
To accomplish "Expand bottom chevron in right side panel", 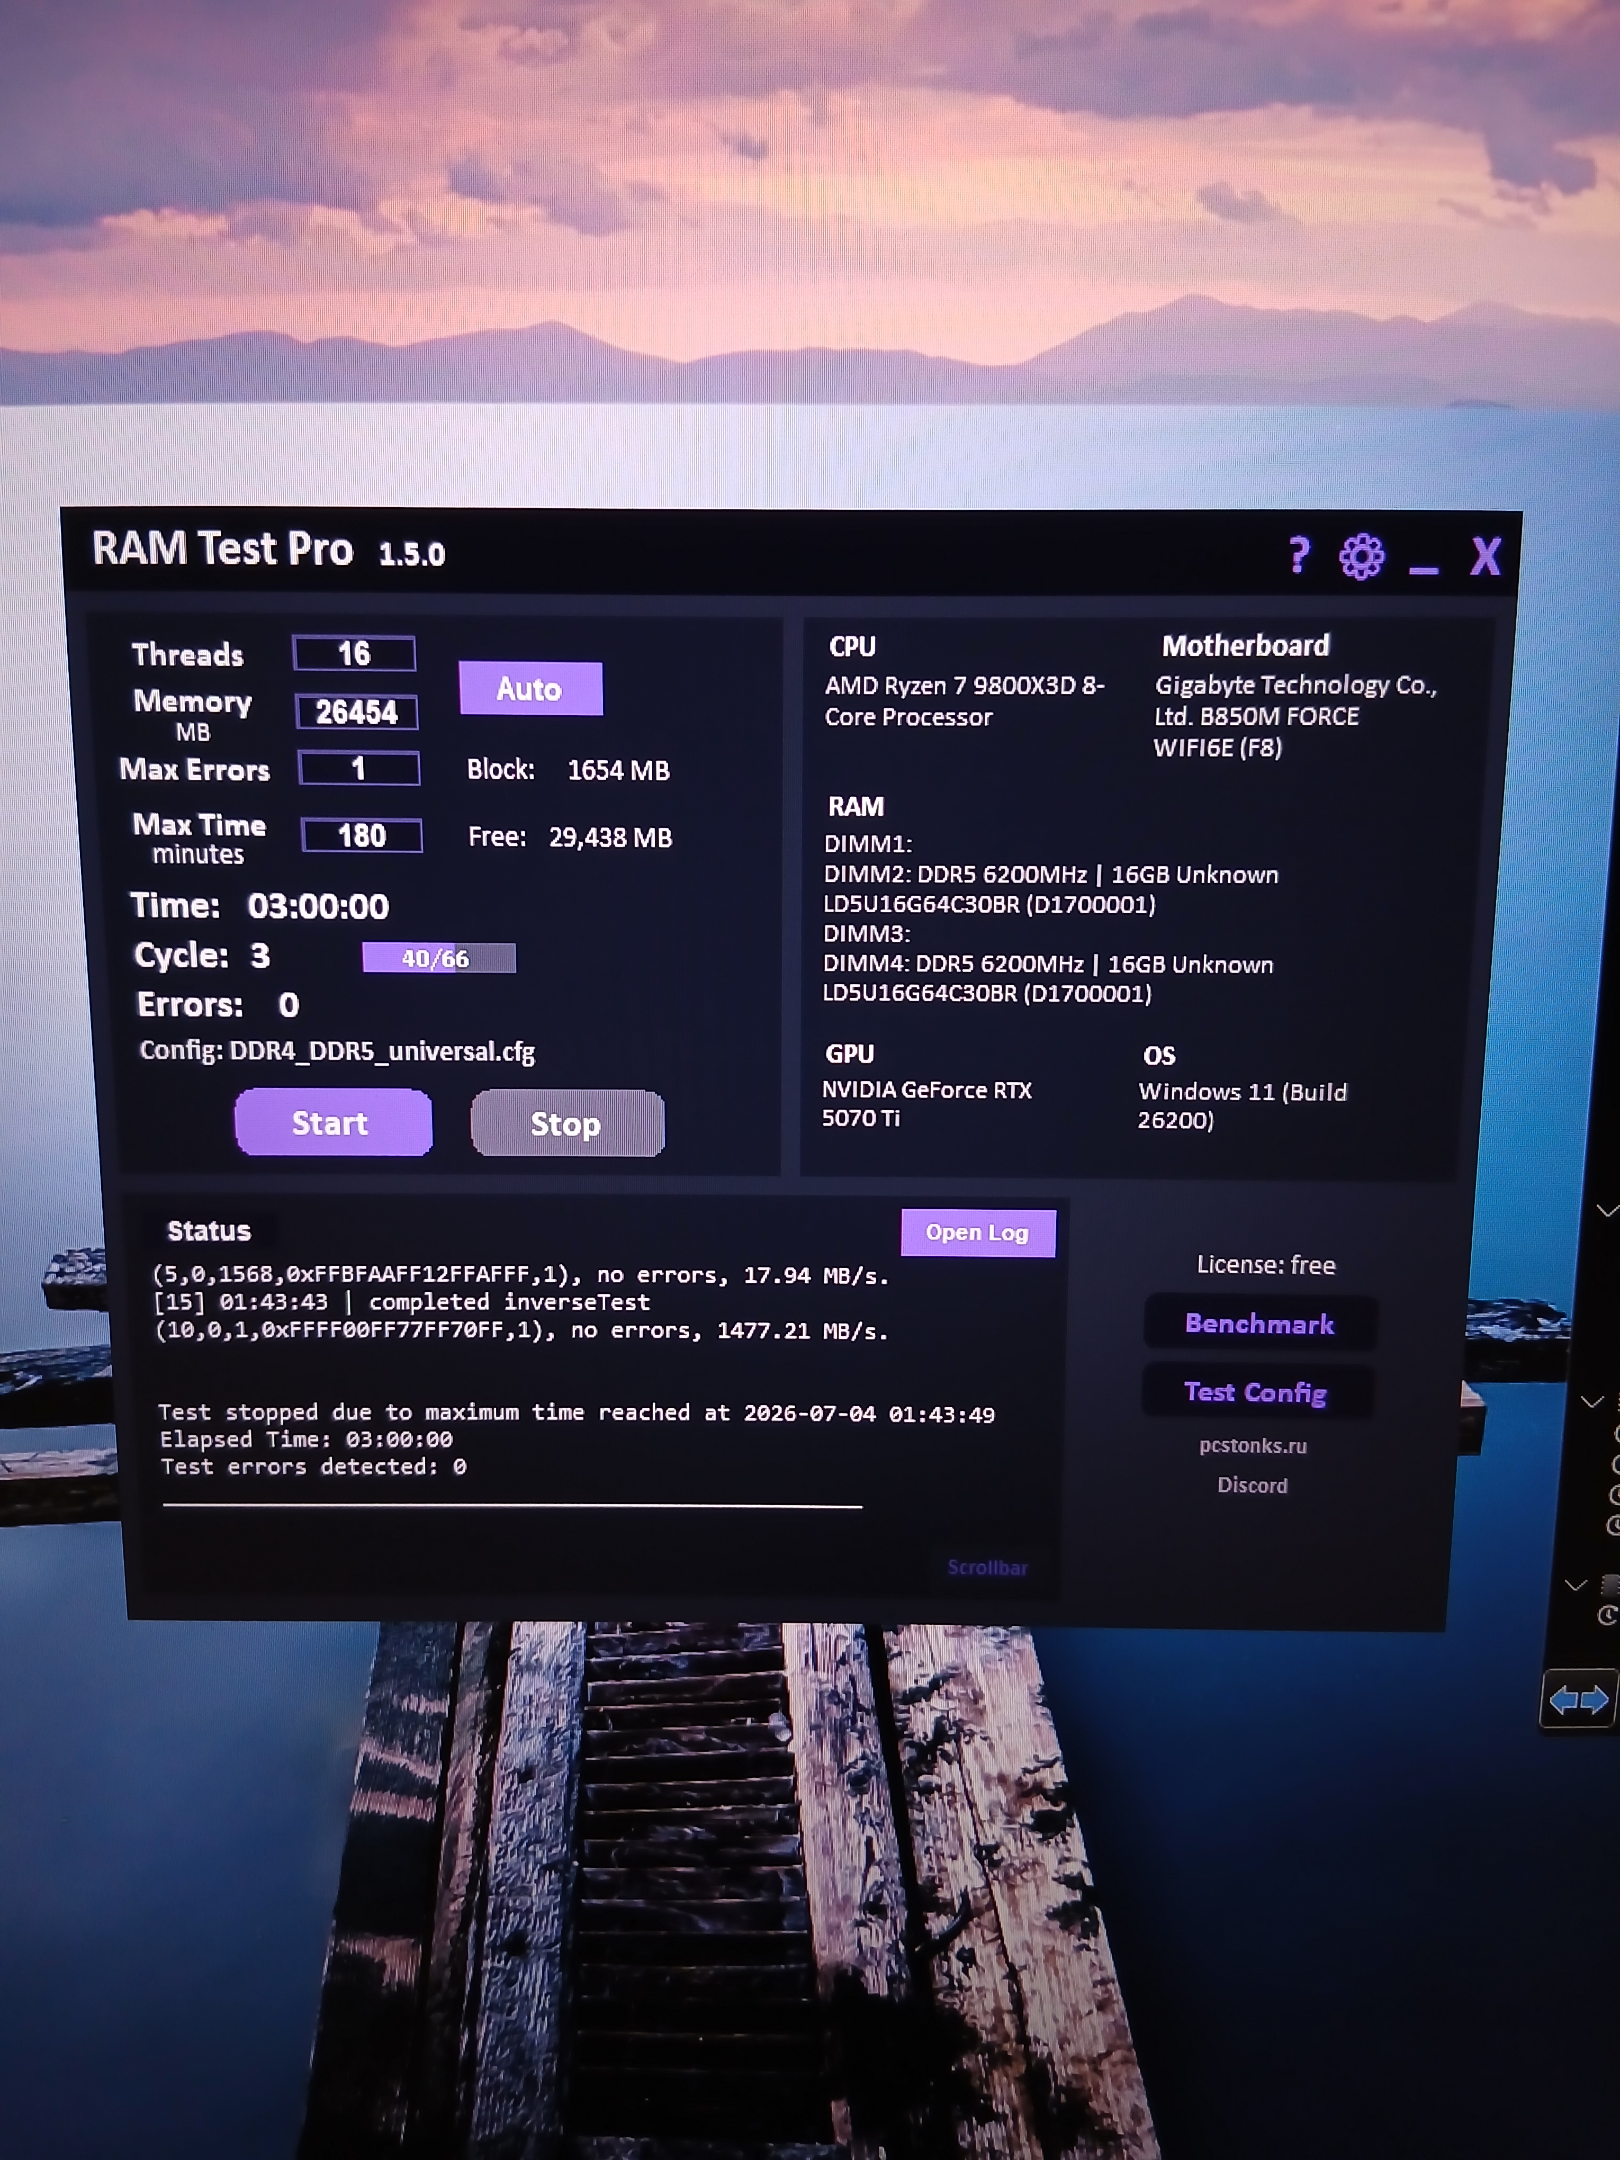I will [x=1576, y=1585].
